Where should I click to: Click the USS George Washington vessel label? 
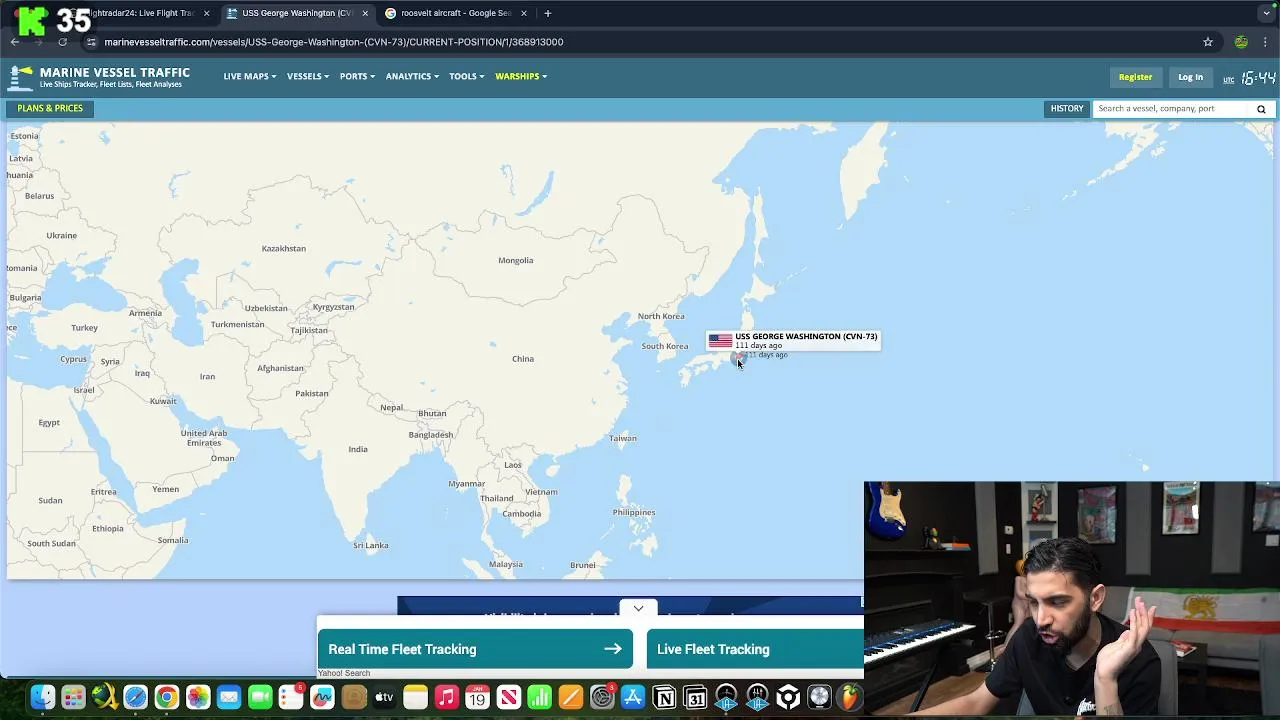tap(806, 337)
